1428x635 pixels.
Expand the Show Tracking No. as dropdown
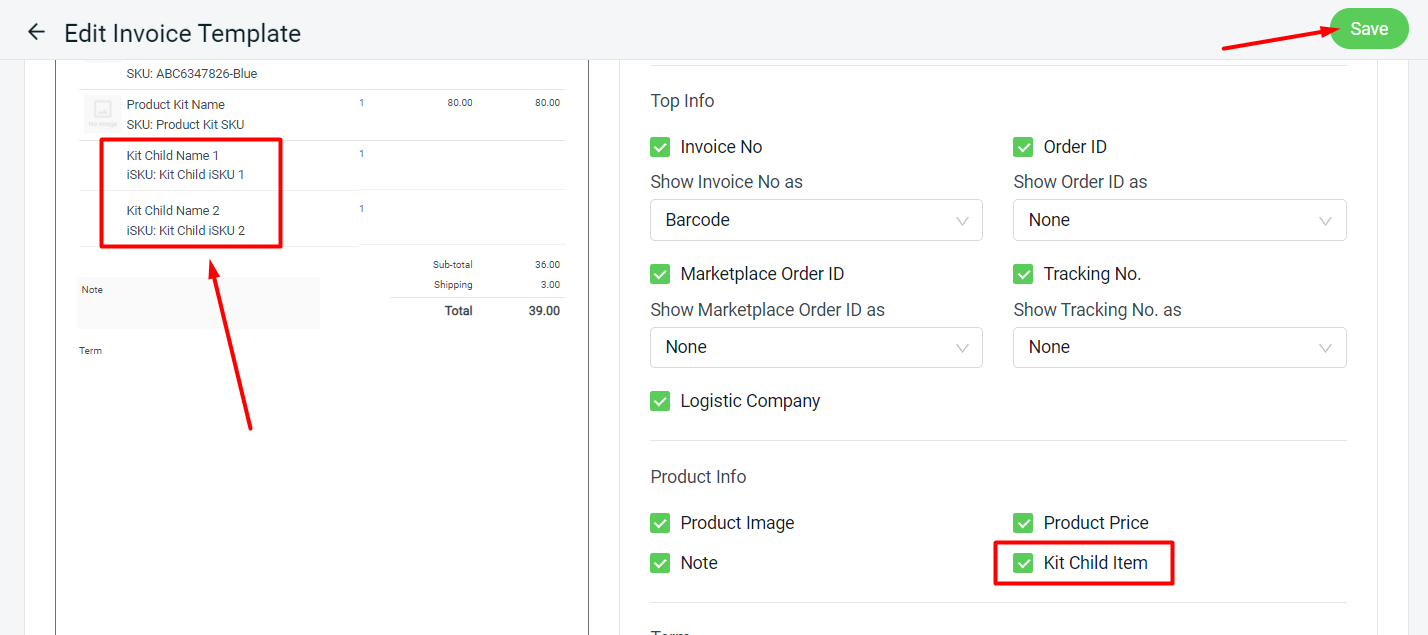click(1179, 347)
